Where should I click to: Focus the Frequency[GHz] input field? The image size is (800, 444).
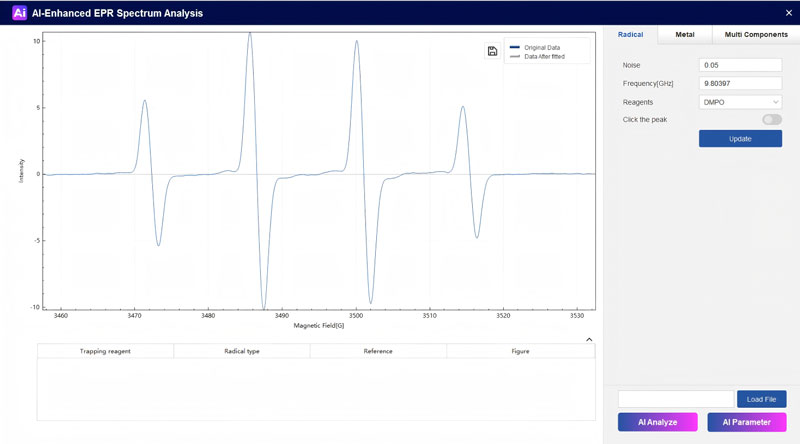pyautogui.click(x=740, y=83)
